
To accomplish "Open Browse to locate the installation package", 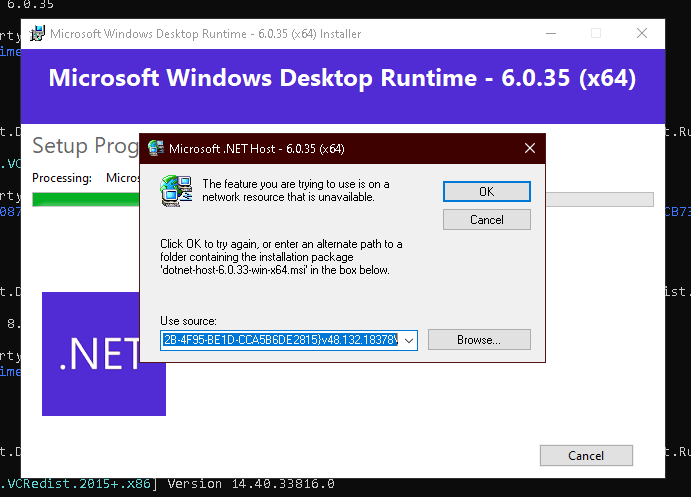I will 479,340.
